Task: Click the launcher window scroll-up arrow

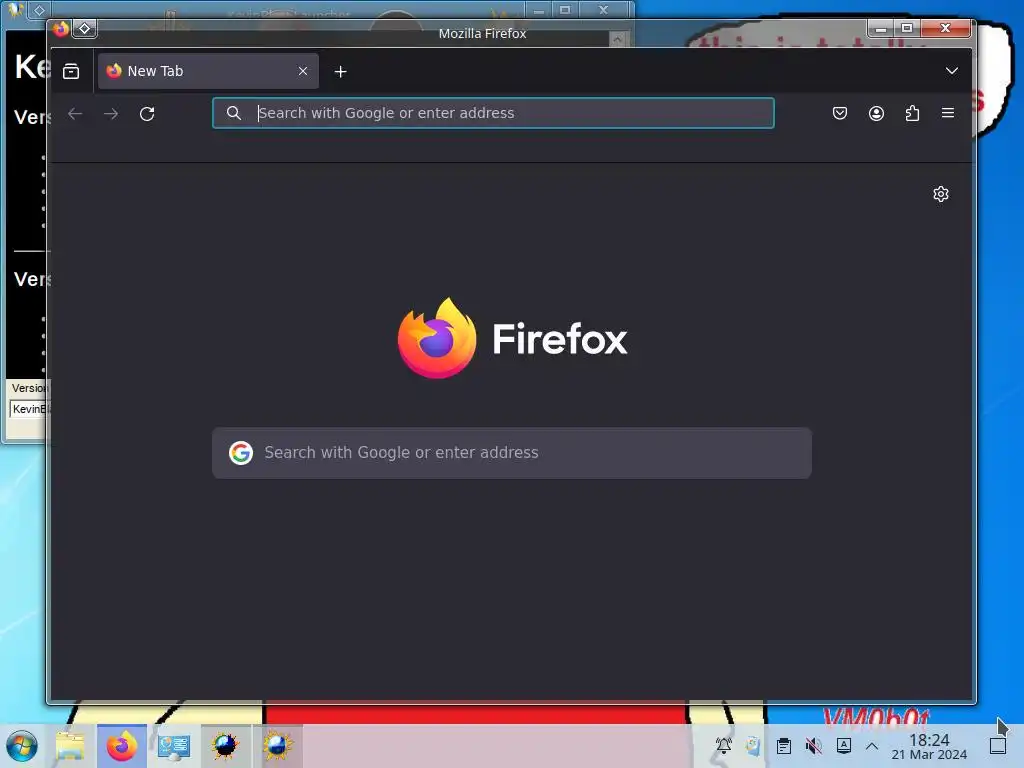Action: (x=616, y=39)
